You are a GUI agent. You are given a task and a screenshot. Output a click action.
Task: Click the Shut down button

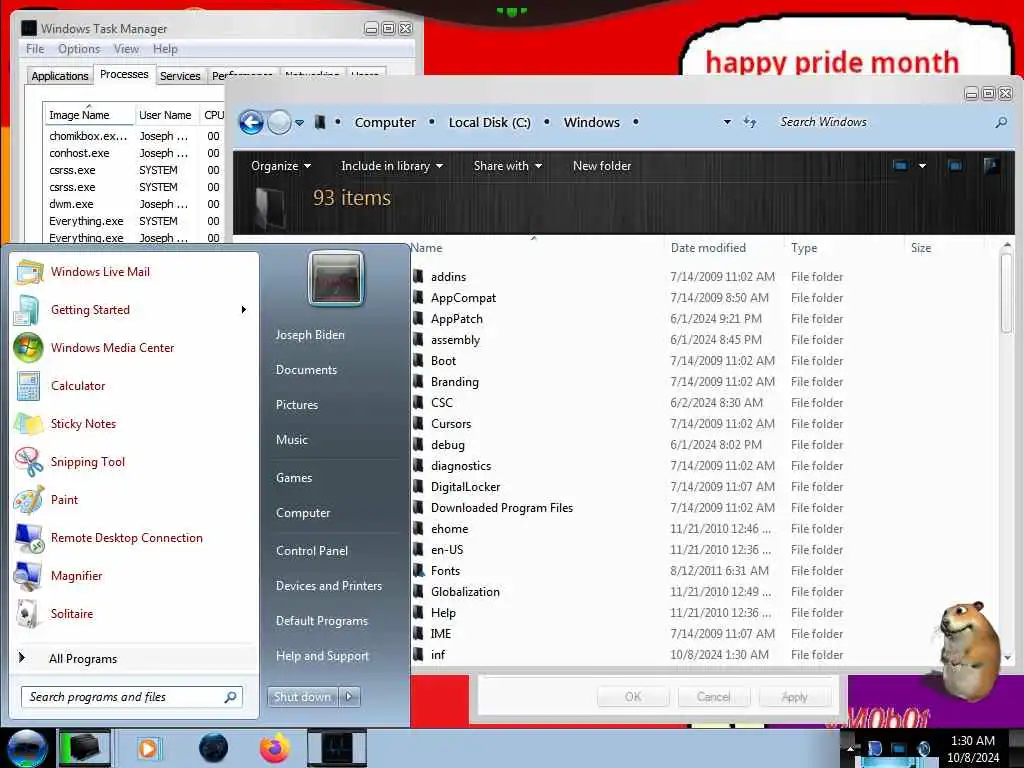[x=302, y=697]
